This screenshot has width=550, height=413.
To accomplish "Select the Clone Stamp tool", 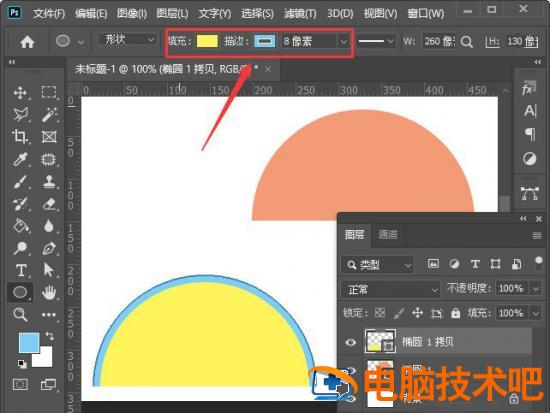I will pos(49,182).
